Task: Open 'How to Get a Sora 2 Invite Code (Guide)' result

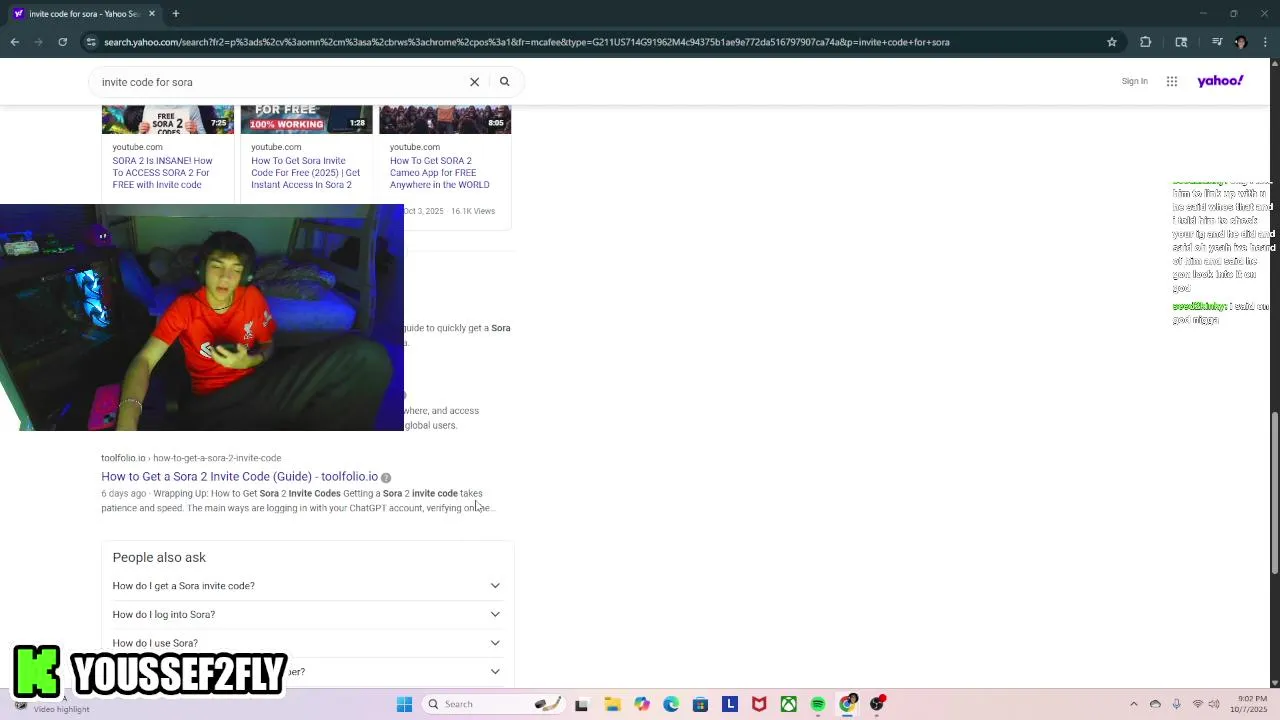Action: pyautogui.click(x=239, y=477)
